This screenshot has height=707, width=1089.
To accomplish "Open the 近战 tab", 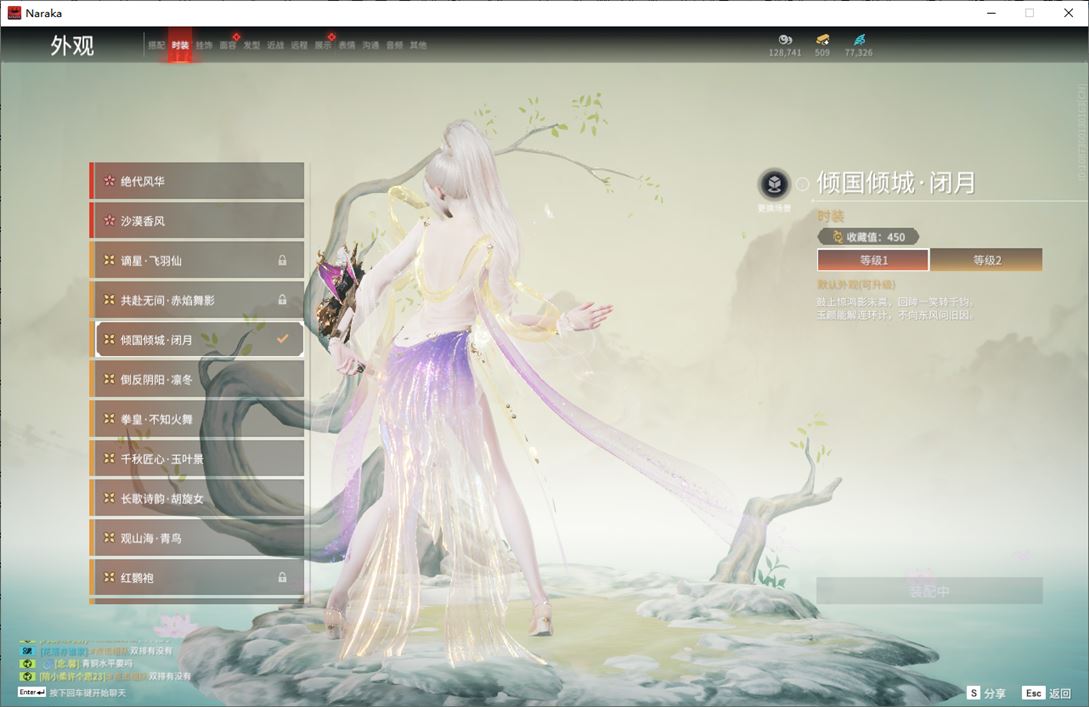I will (x=276, y=45).
